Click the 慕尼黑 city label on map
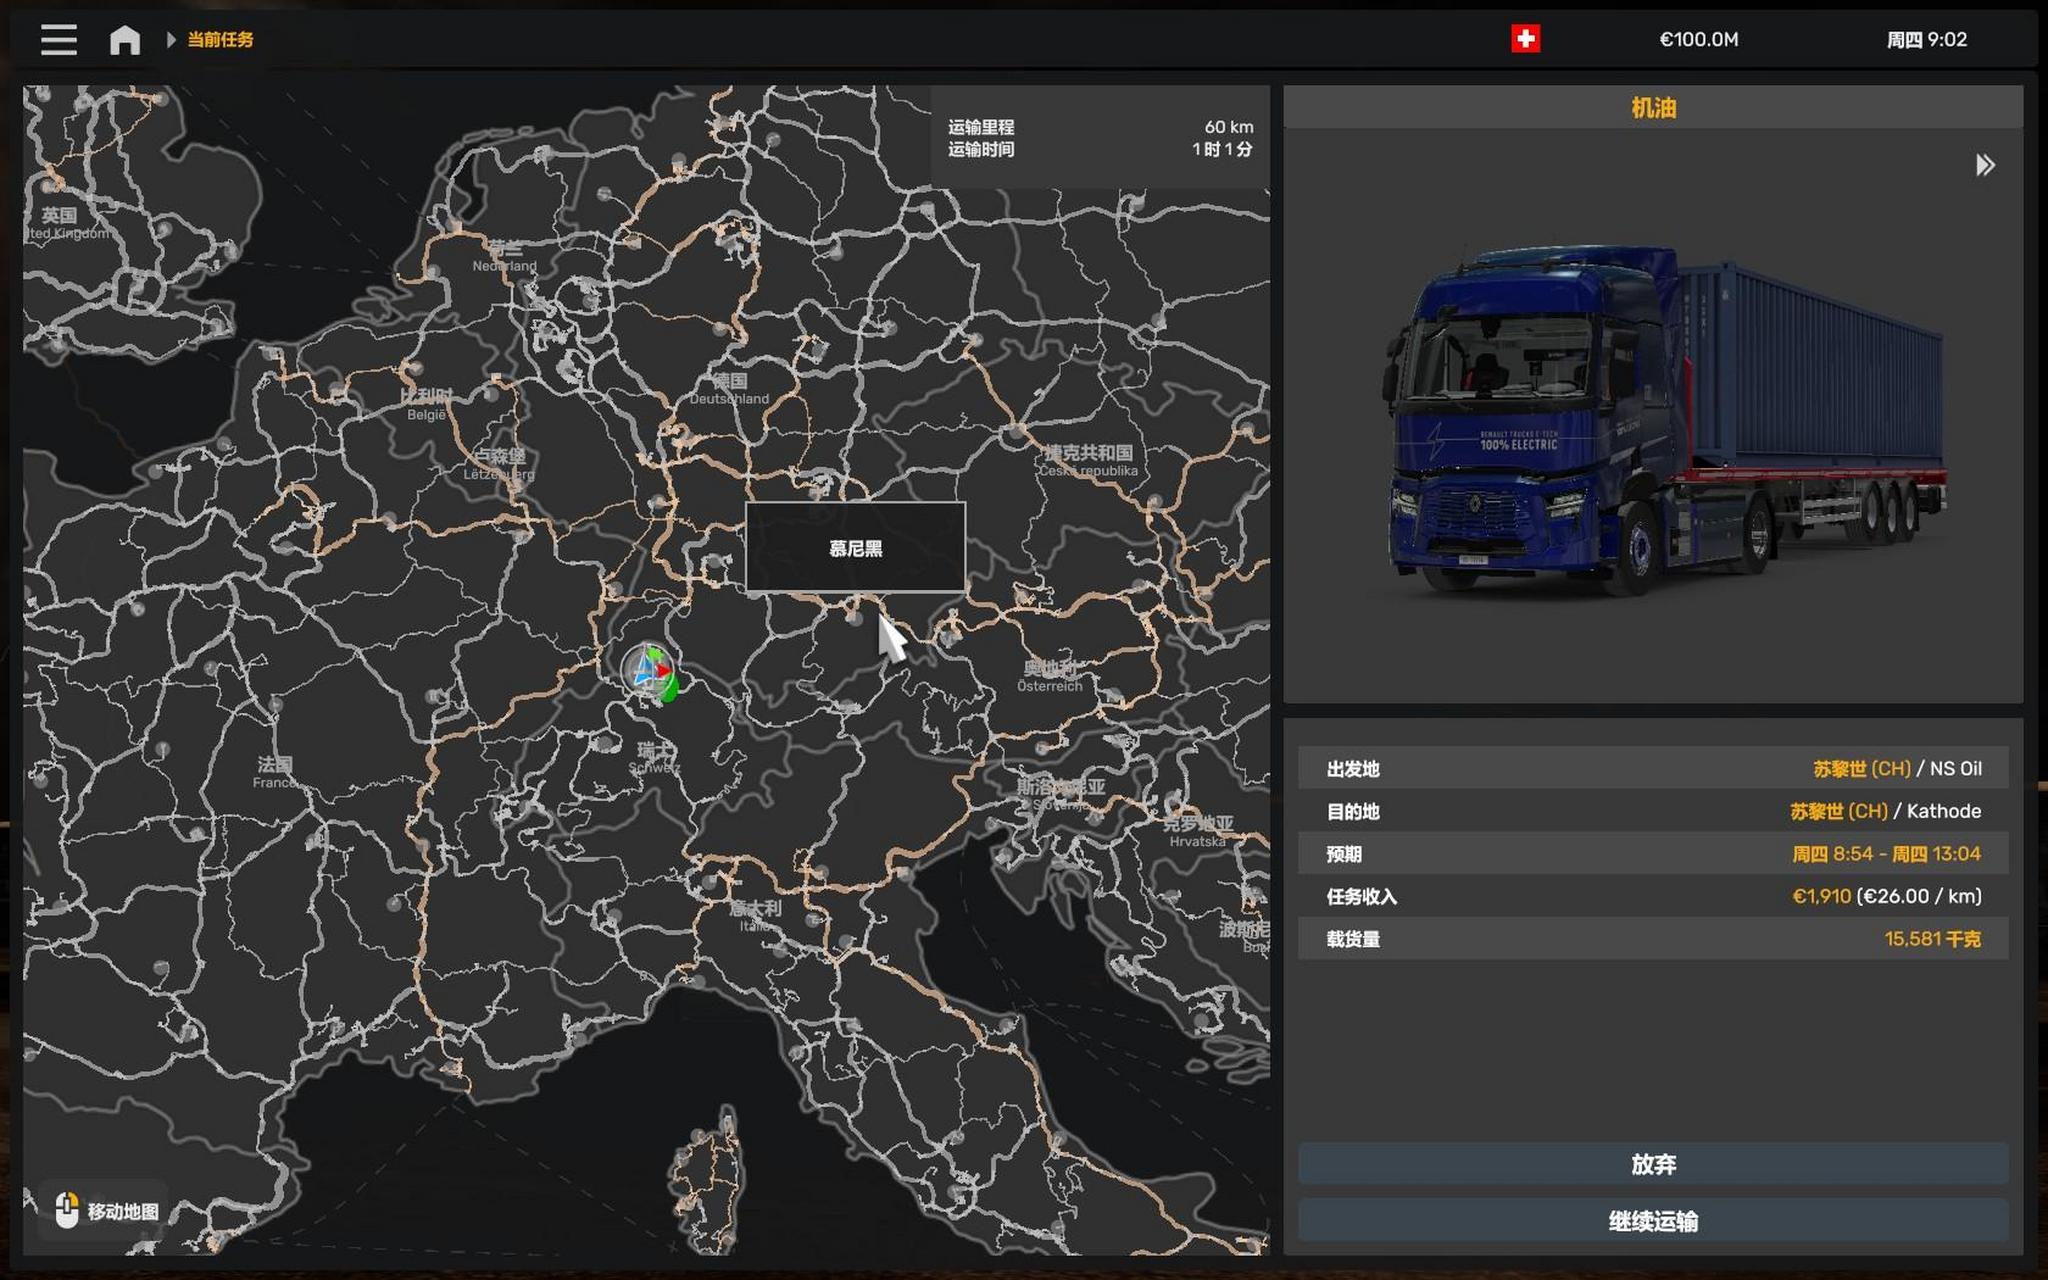 coord(854,547)
